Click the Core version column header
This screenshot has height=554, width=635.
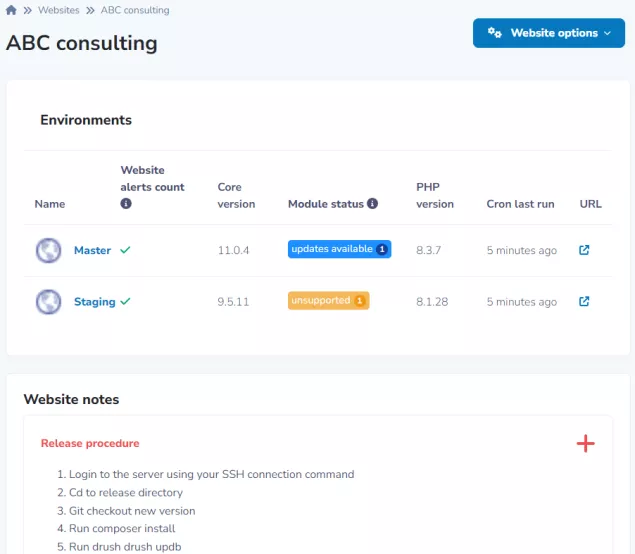pyautogui.click(x=236, y=195)
